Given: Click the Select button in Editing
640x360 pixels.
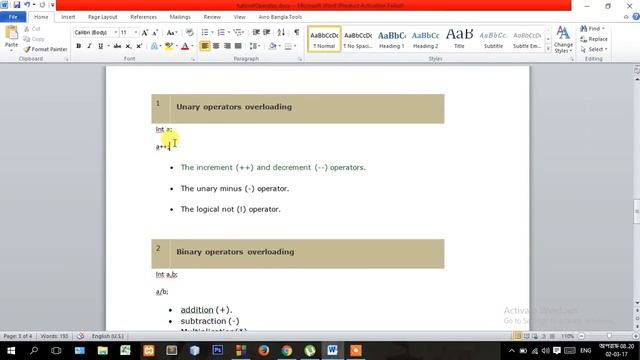Looking at the screenshot, I should [594, 49].
